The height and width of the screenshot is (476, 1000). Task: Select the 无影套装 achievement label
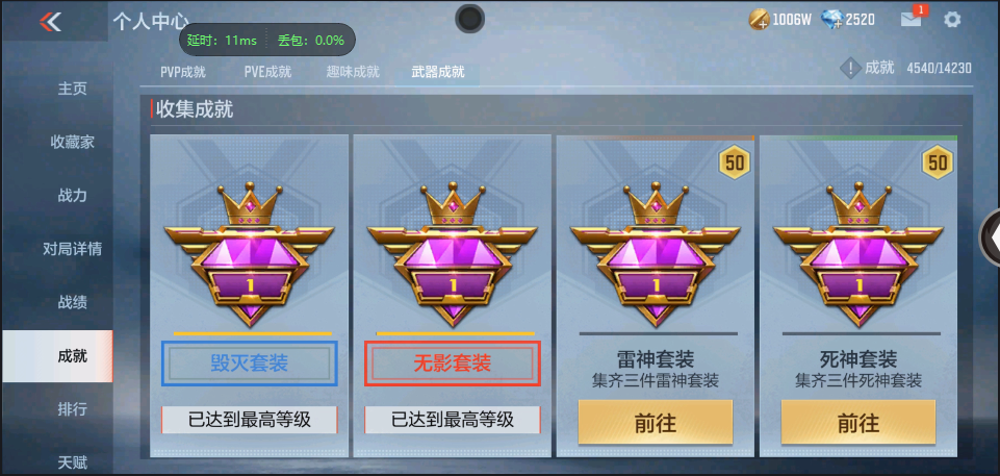tap(452, 363)
